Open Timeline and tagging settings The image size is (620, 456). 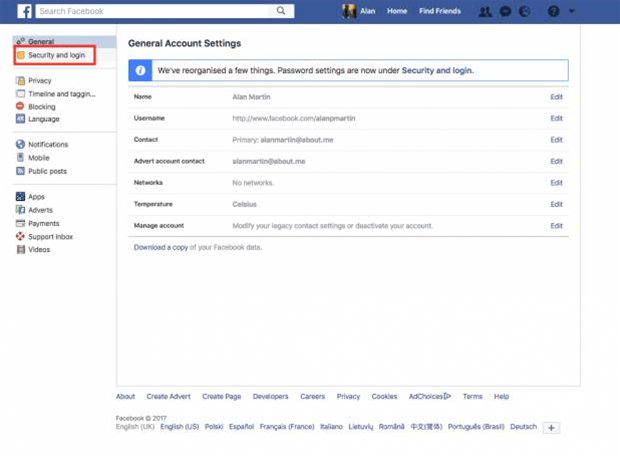(x=62, y=94)
